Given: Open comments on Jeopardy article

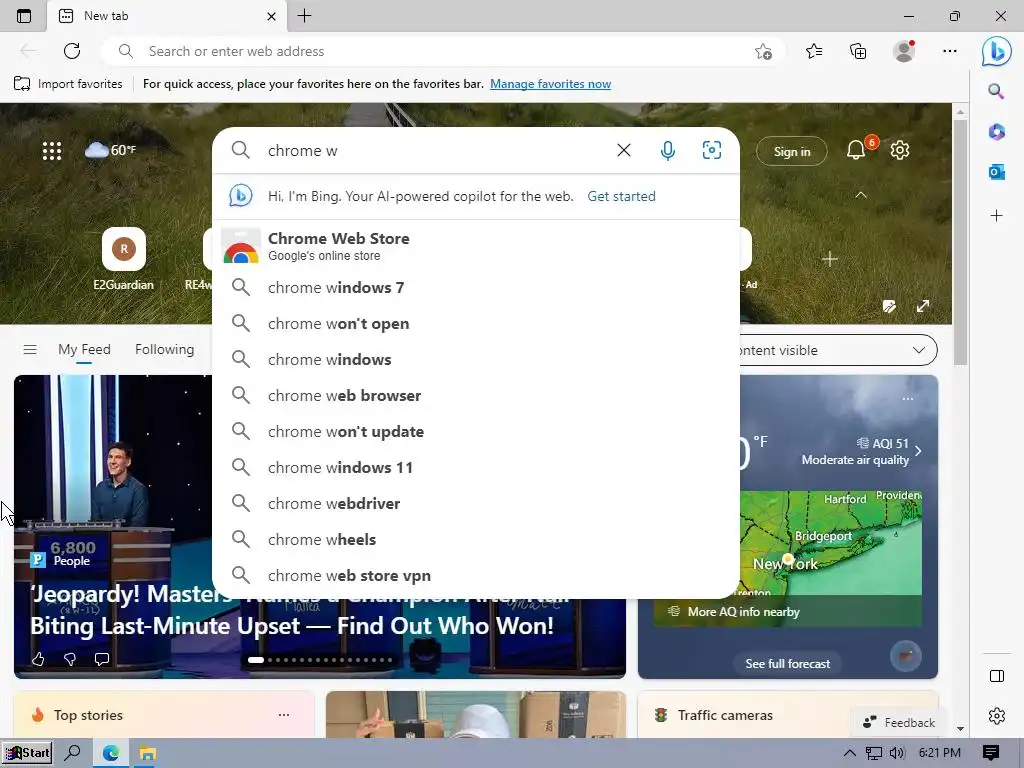Looking at the screenshot, I should (x=102, y=658).
